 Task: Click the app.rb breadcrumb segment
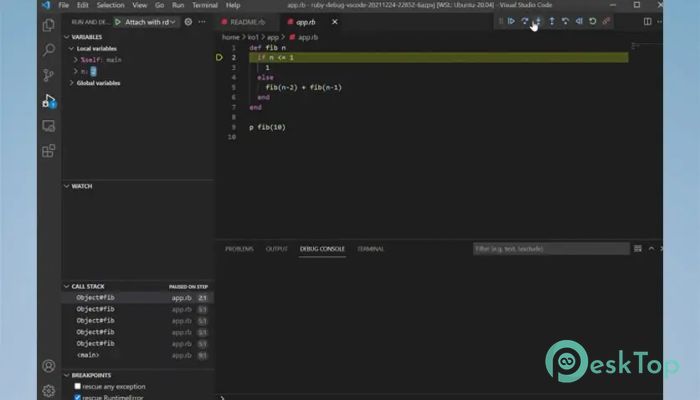(308, 38)
